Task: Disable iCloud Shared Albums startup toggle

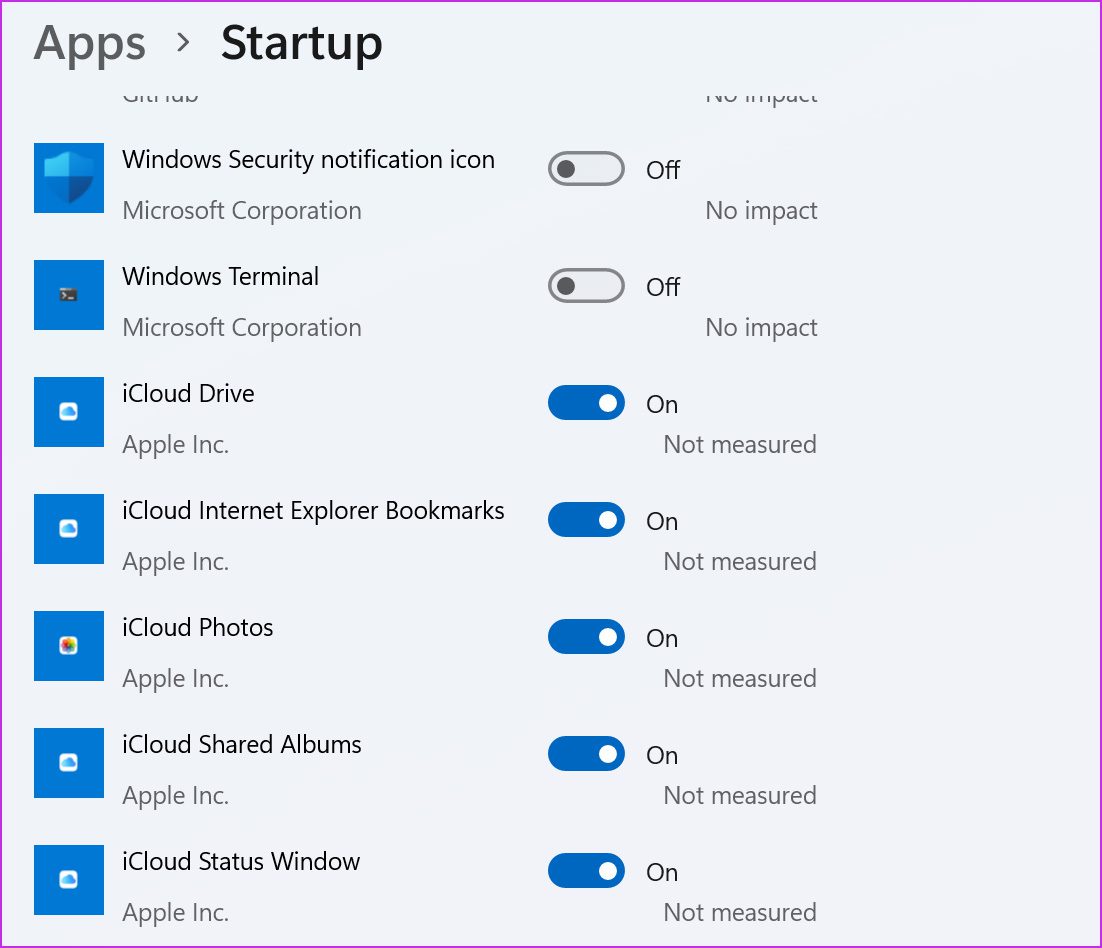Action: tap(586, 753)
